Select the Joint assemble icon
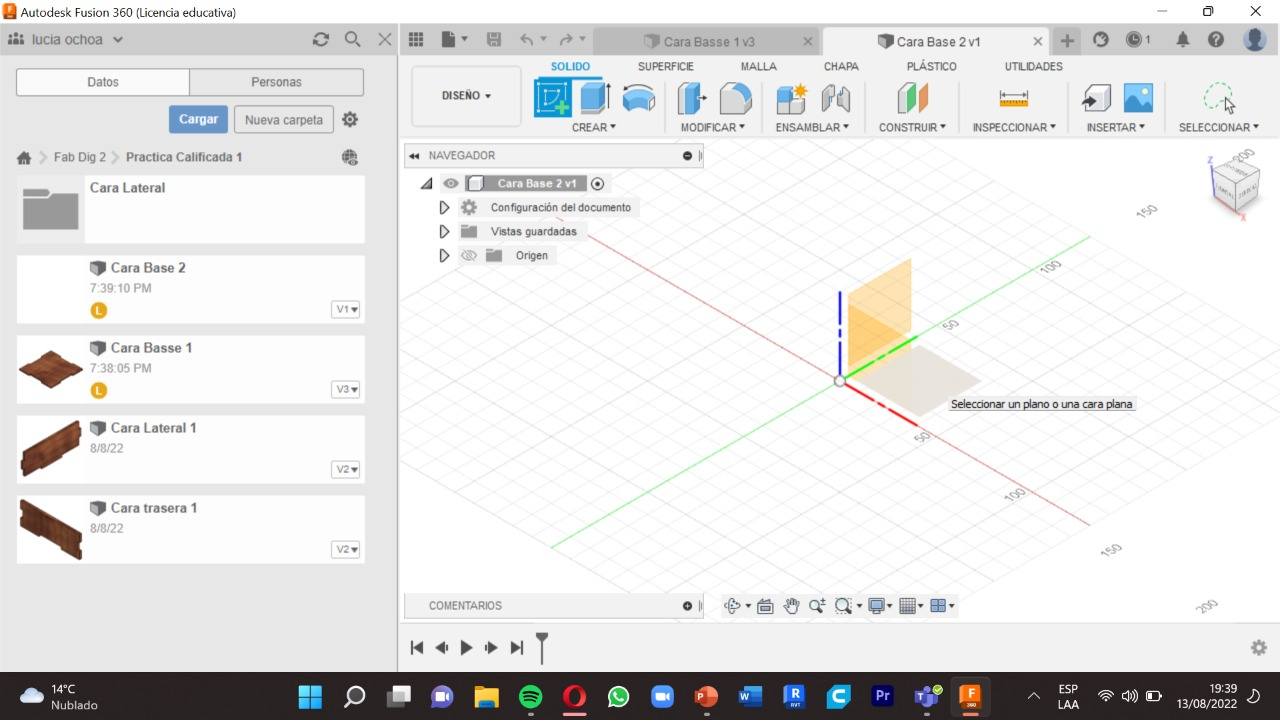 (836, 98)
